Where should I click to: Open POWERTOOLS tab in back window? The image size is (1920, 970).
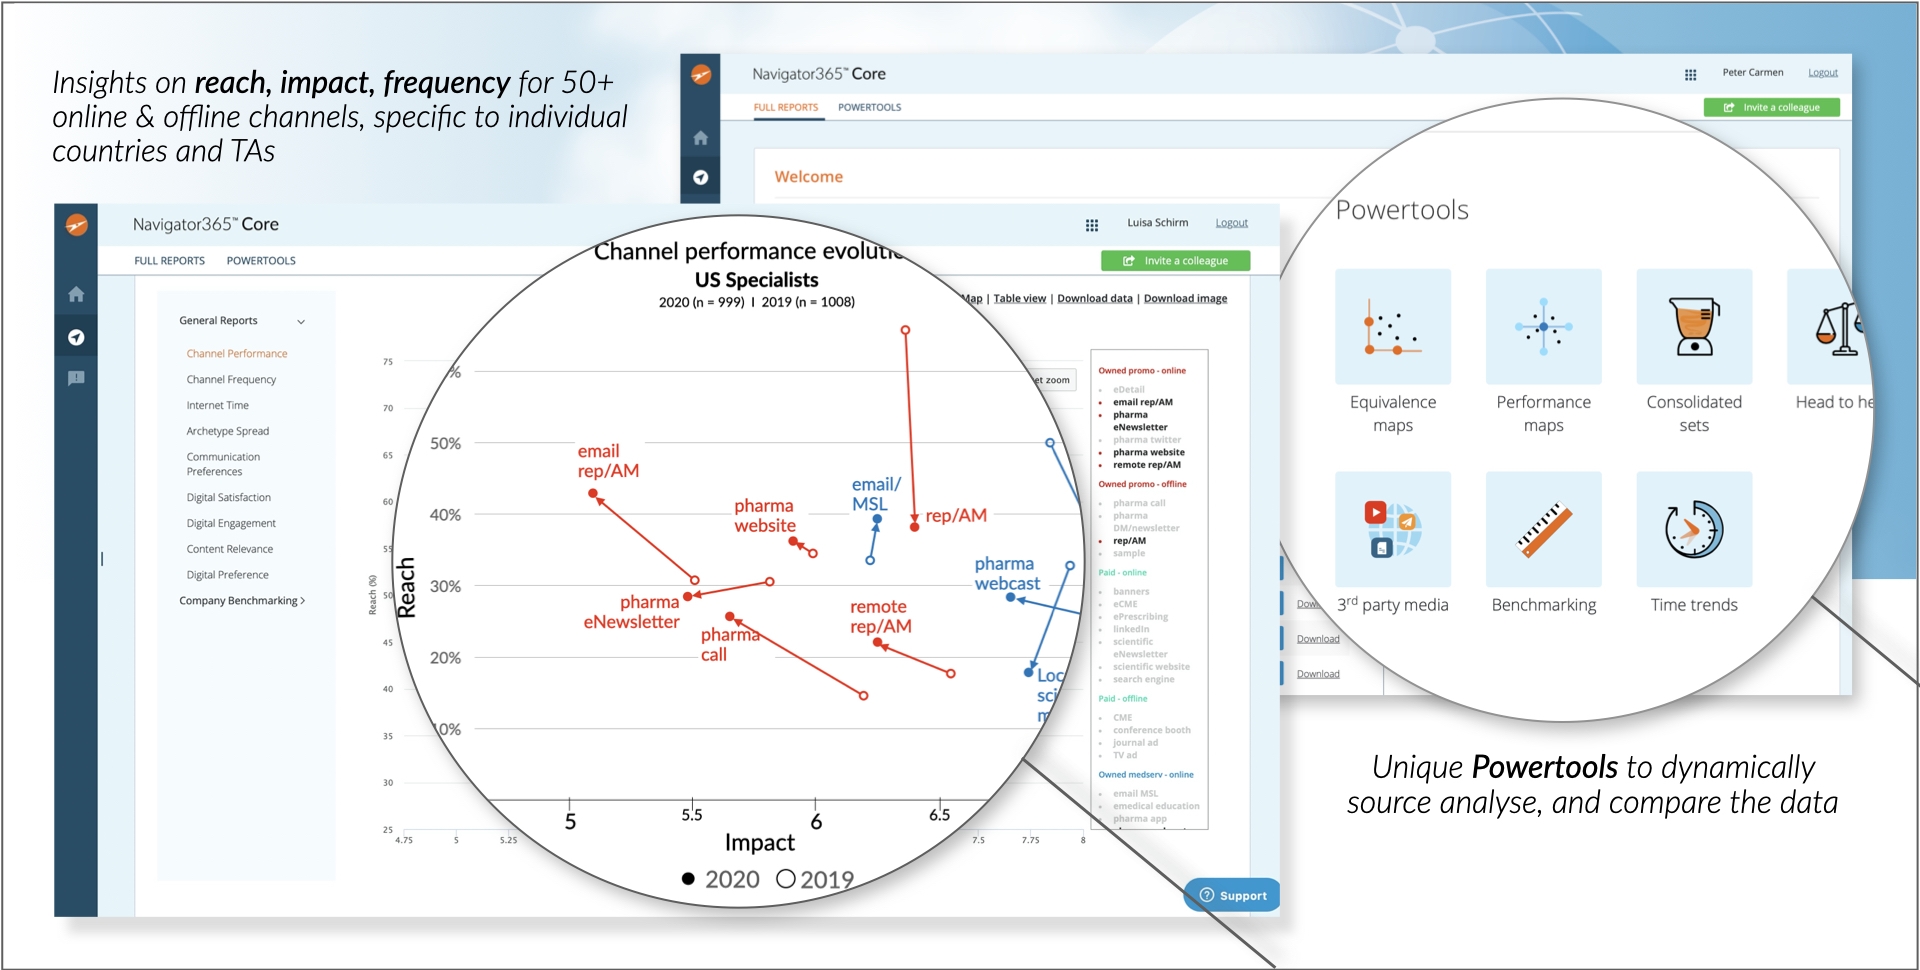pyautogui.click(x=869, y=107)
